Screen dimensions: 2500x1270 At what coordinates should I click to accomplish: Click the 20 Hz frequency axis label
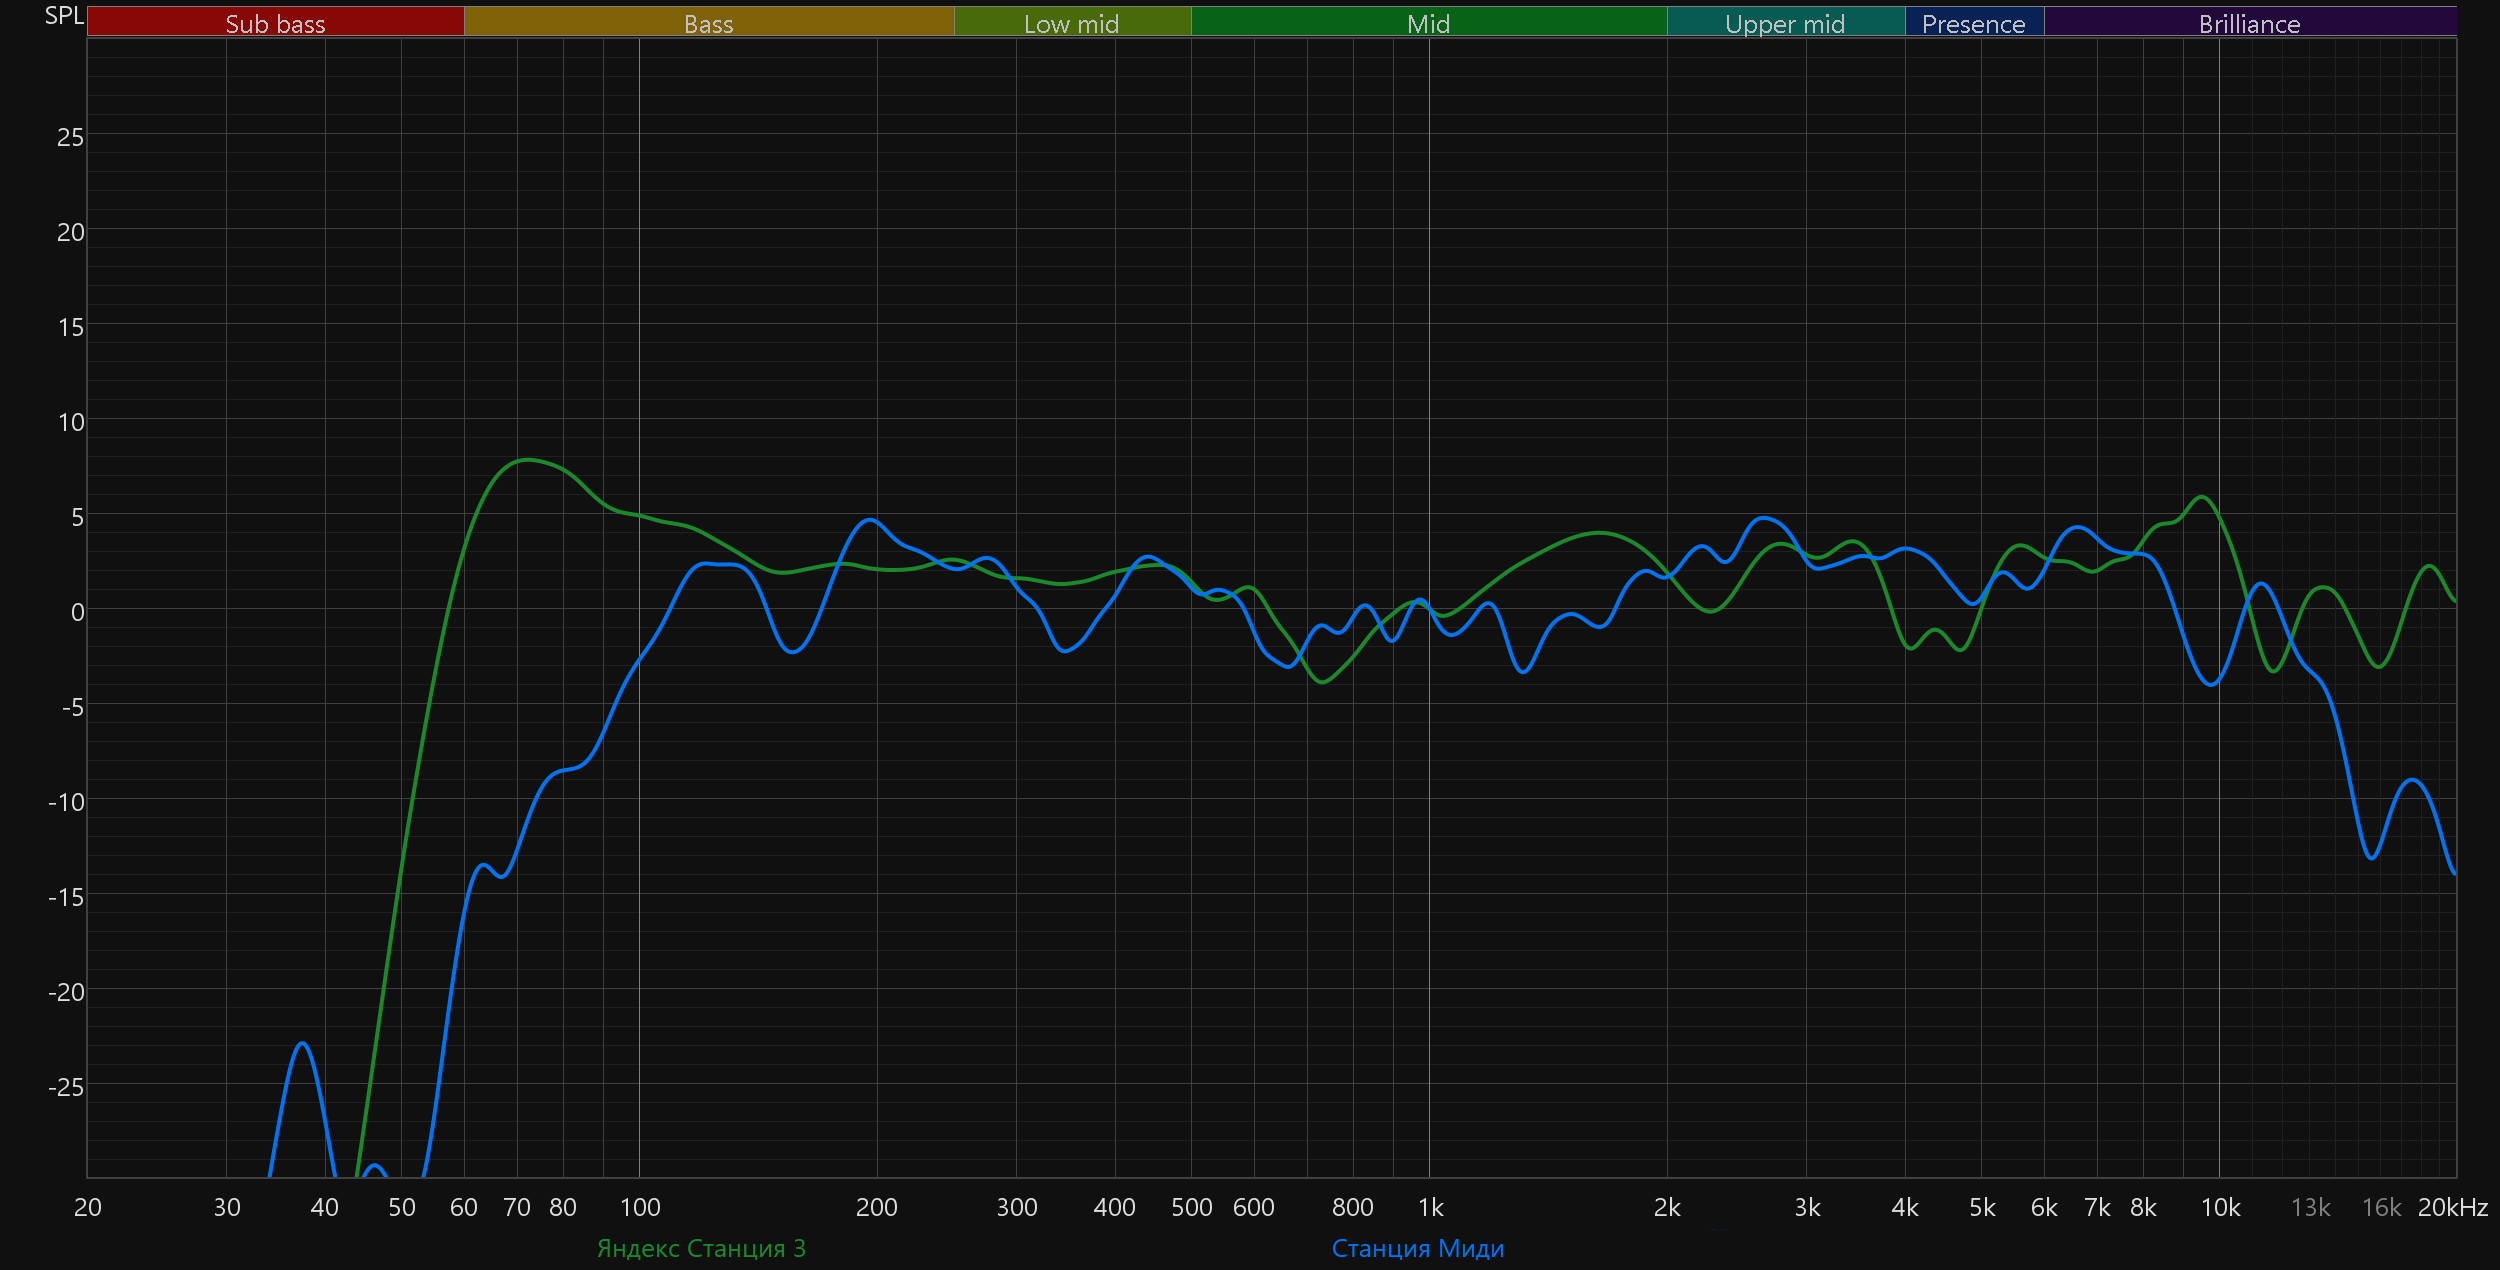[x=88, y=1208]
